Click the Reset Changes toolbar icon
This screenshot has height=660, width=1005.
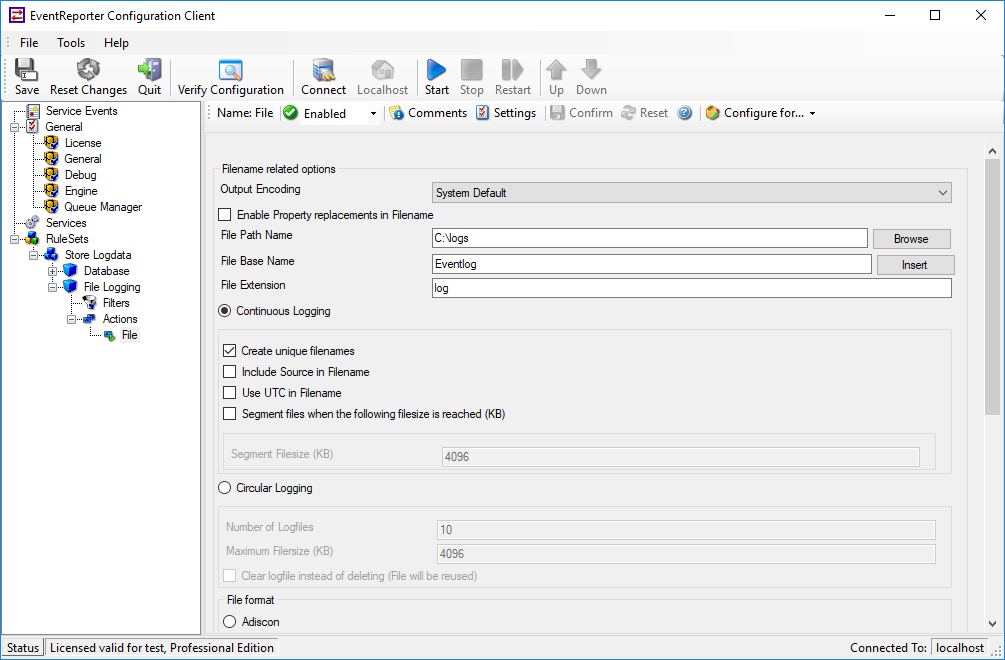[x=88, y=77]
